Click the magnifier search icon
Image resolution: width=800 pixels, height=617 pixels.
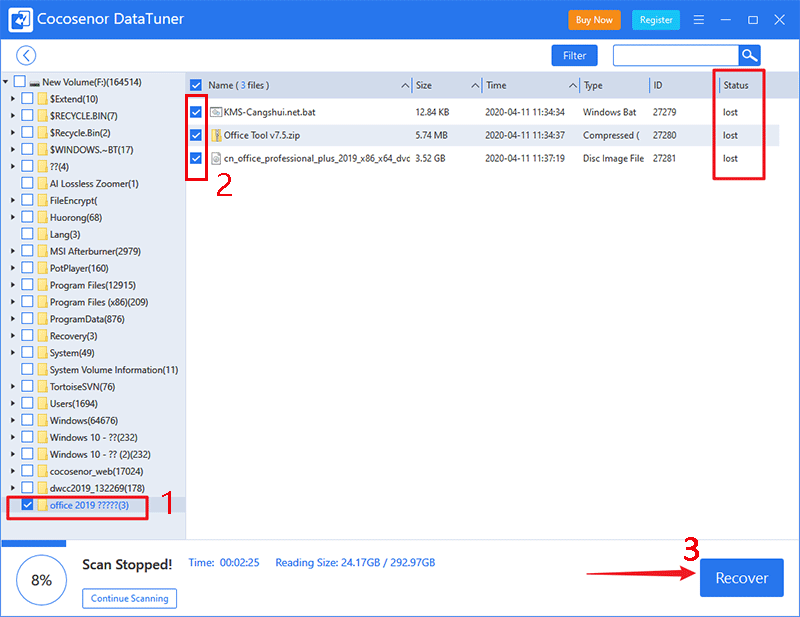pyautogui.click(x=749, y=56)
